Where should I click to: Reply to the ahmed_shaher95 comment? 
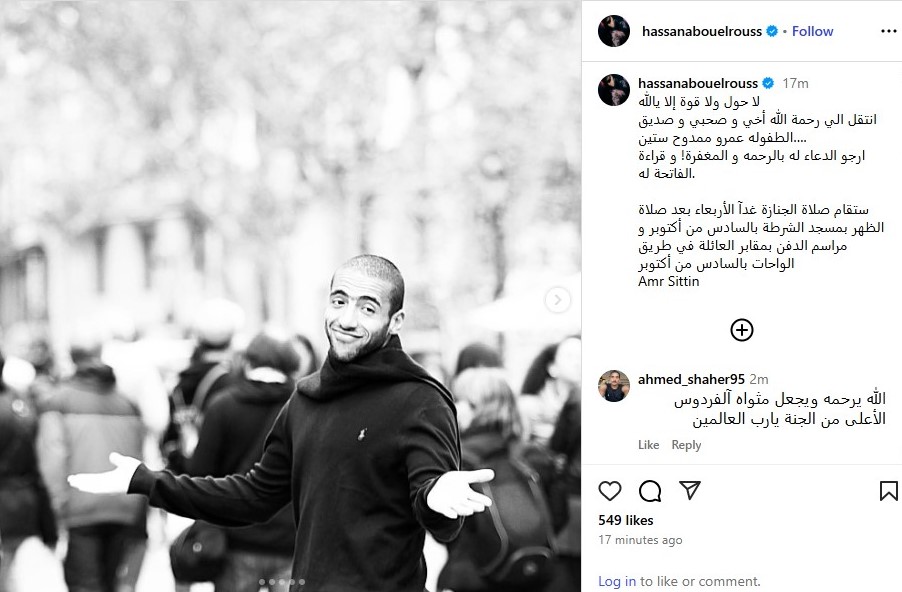686,445
